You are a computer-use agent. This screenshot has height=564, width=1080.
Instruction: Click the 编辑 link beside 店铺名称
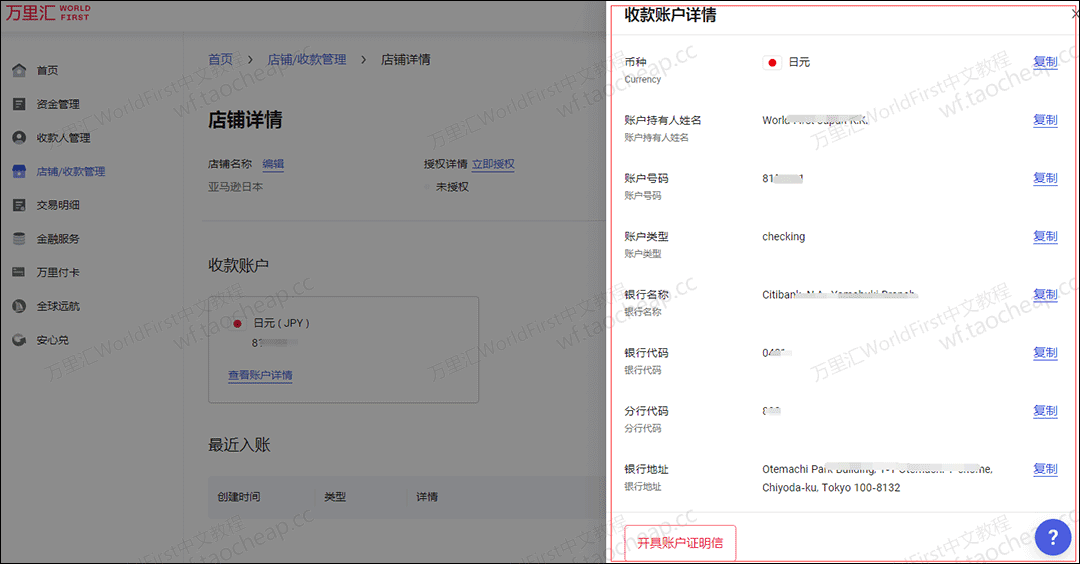pos(273,164)
